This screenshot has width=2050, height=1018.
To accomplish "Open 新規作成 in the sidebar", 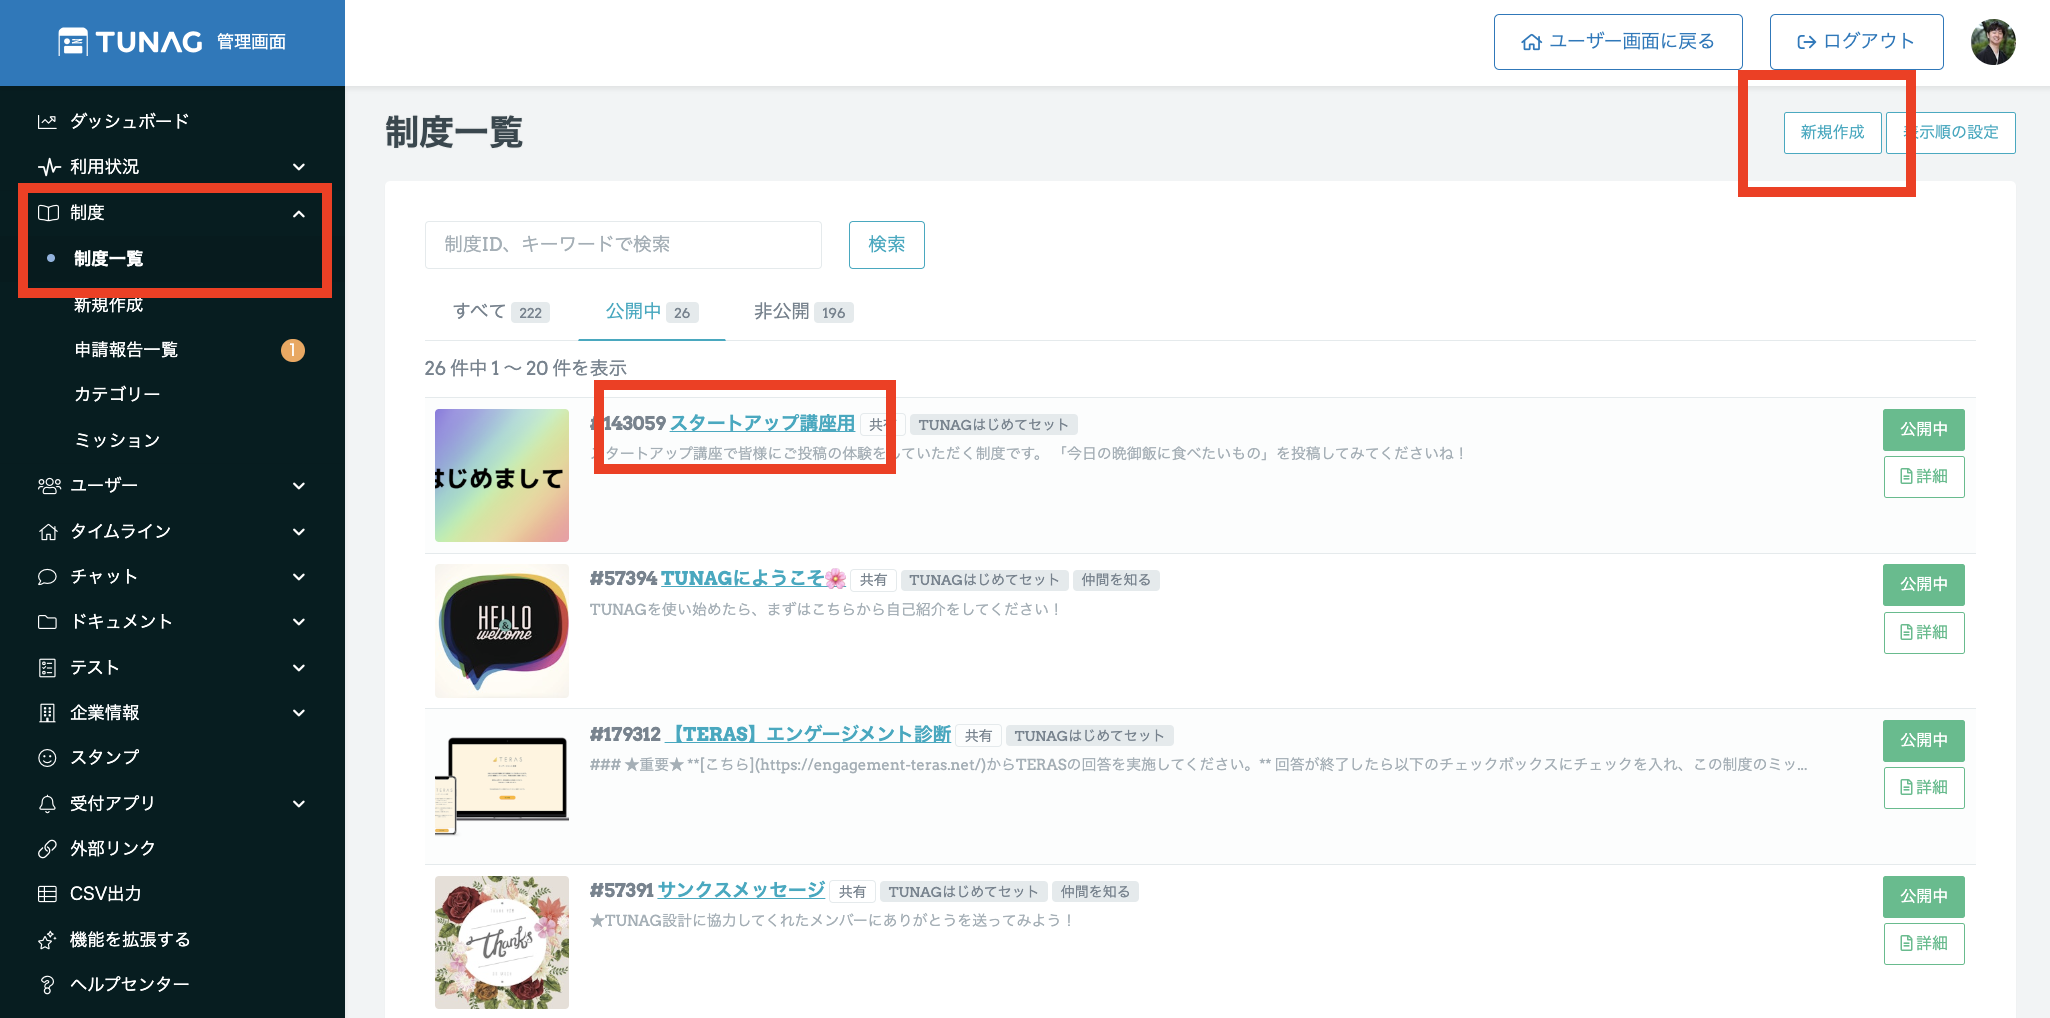I will point(108,304).
